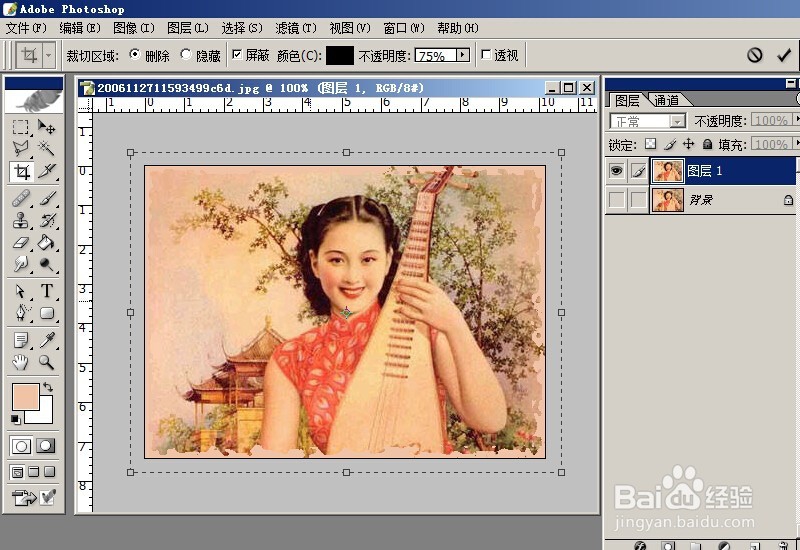This screenshot has height=550, width=800.
Task: Select the Move tool
Action: (x=46, y=127)
